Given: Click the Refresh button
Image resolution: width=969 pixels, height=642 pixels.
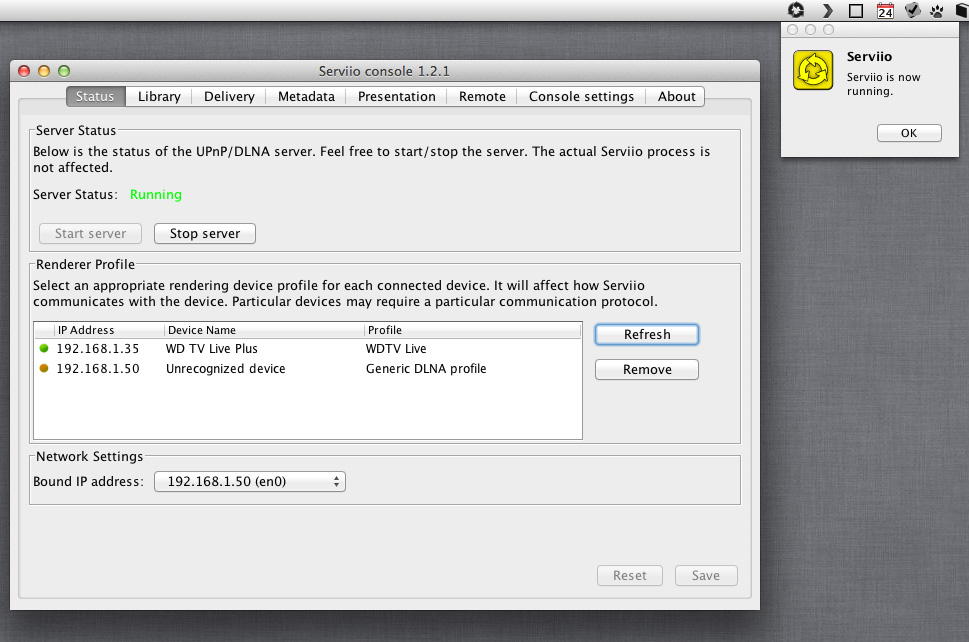Looking at the screenshot, I should pyautogui.click(x=647, y=334).
